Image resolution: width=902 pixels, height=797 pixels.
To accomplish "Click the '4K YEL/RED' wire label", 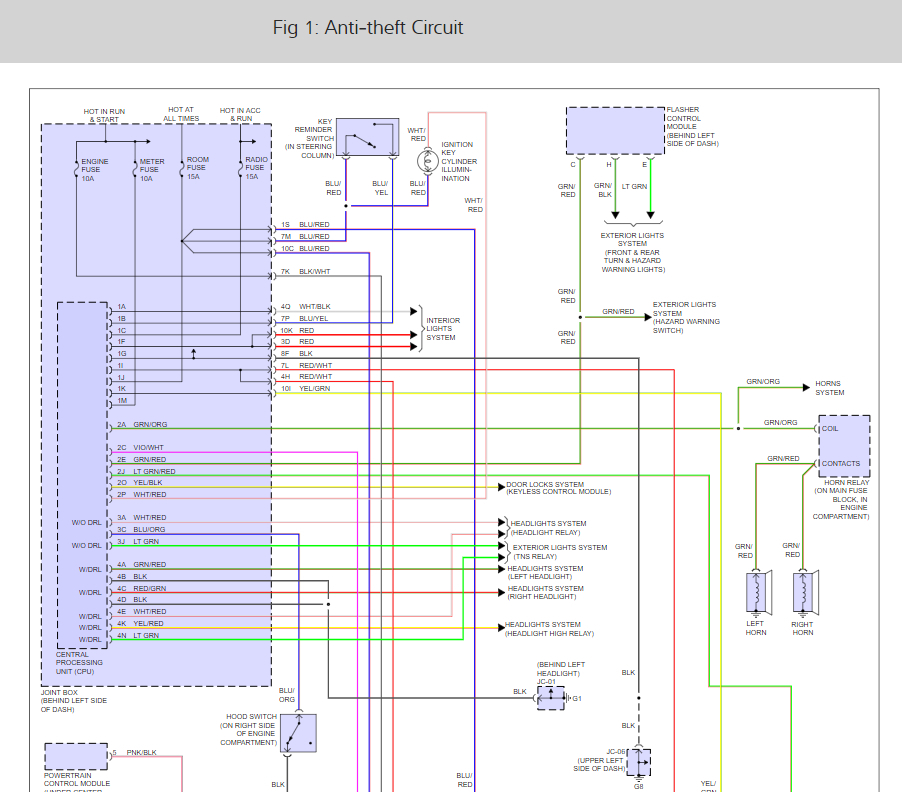I will pyautogui.click(x=140, y=623).
